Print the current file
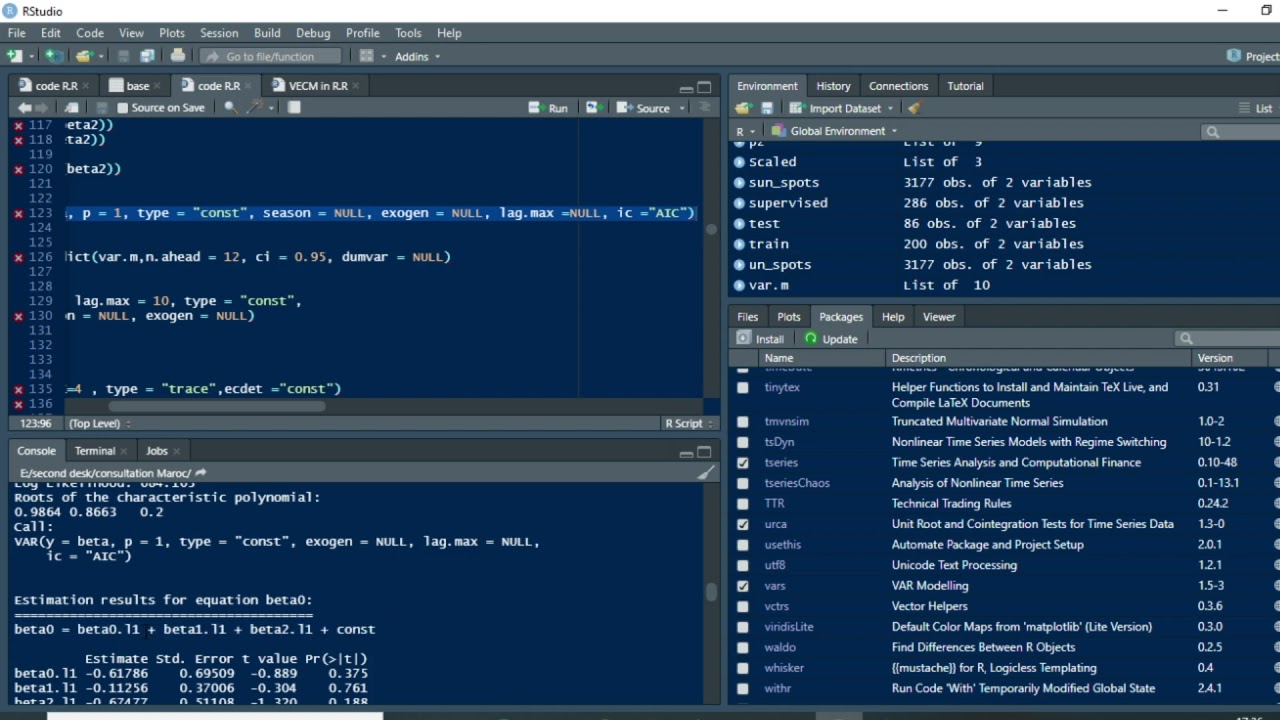 coord(178,56)
